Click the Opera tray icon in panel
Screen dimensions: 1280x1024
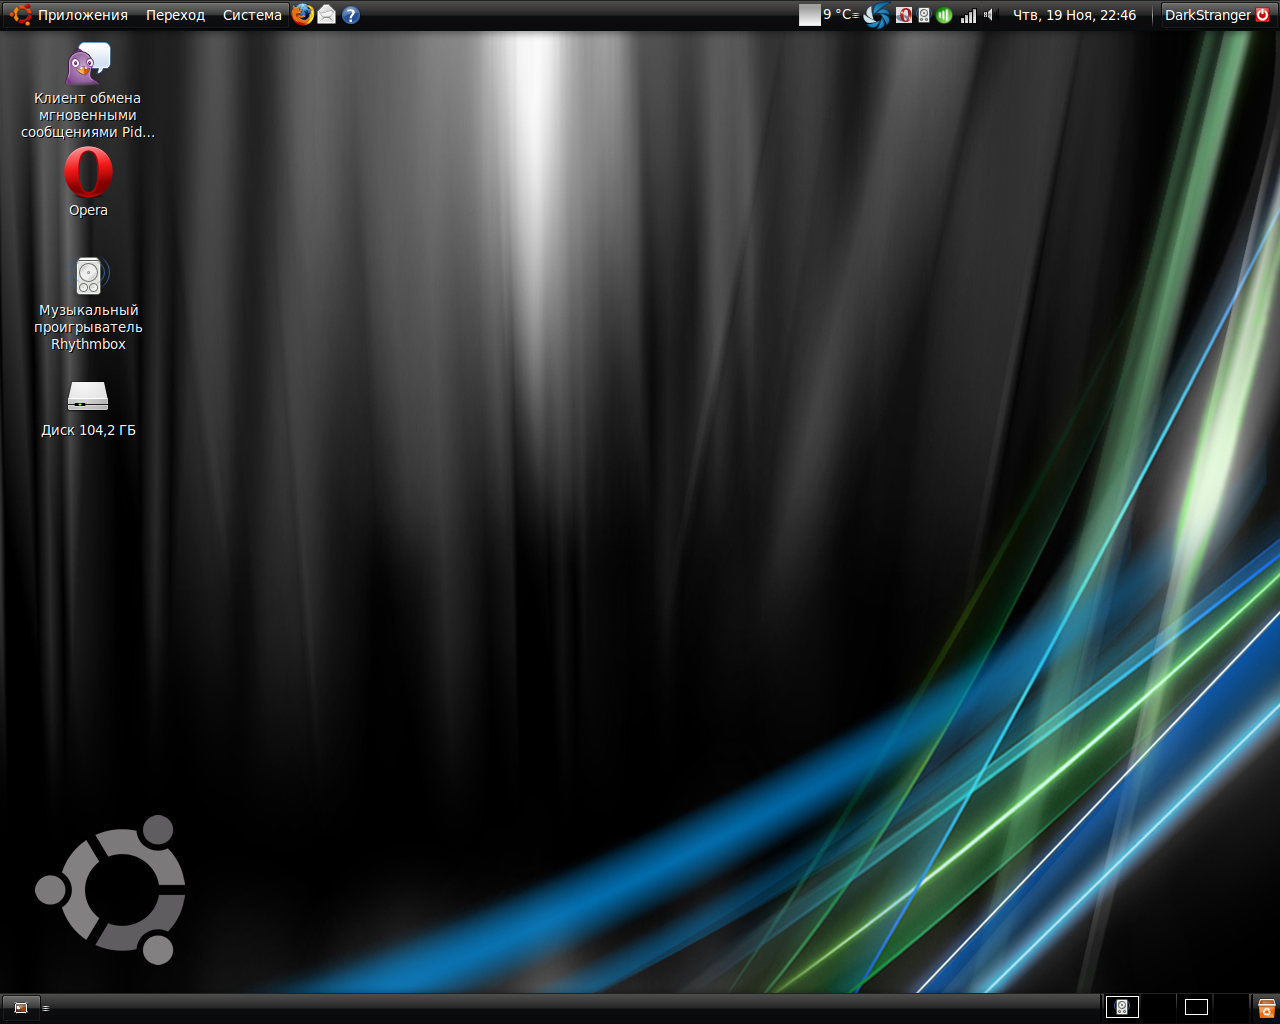tap(904, 15)
